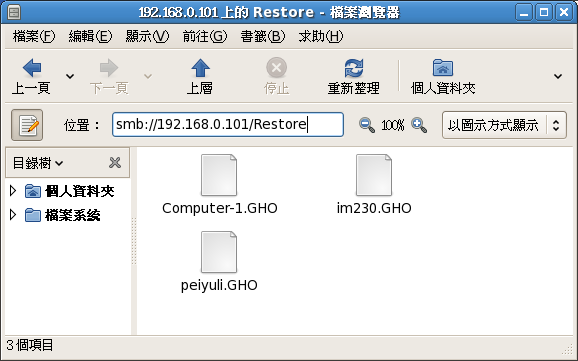Viewport: 578px width, 361px height.
Task: Click the 100% zoom level label
Action: 393,125
